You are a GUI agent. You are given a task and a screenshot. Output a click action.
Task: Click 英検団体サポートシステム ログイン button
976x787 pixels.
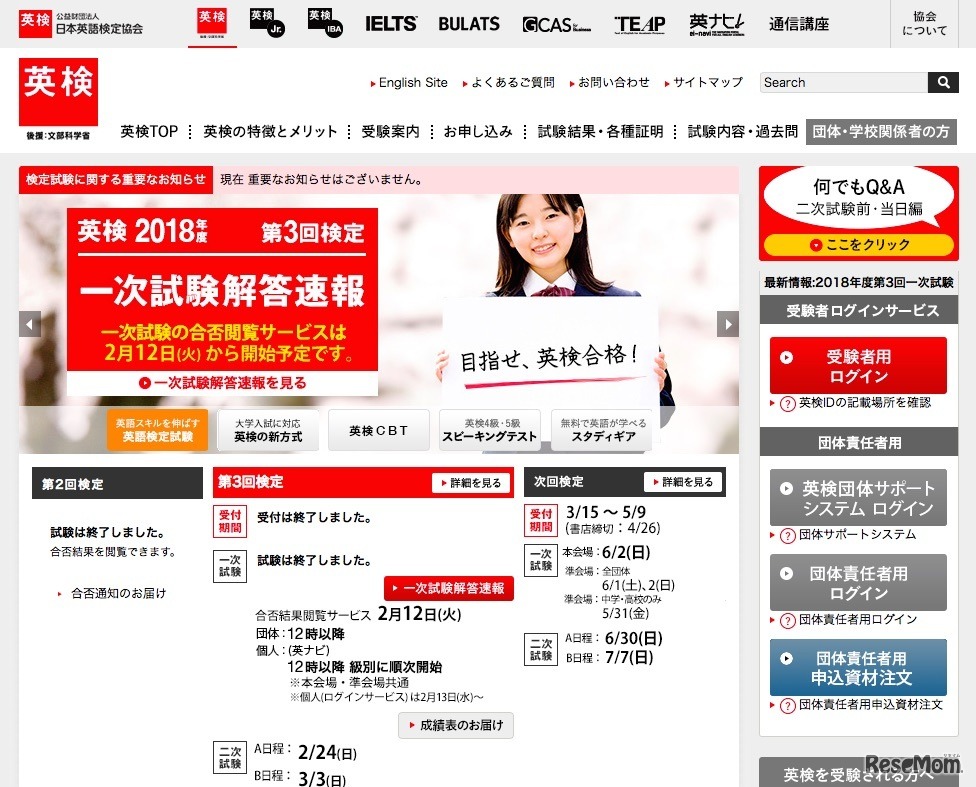pos(858,497)
